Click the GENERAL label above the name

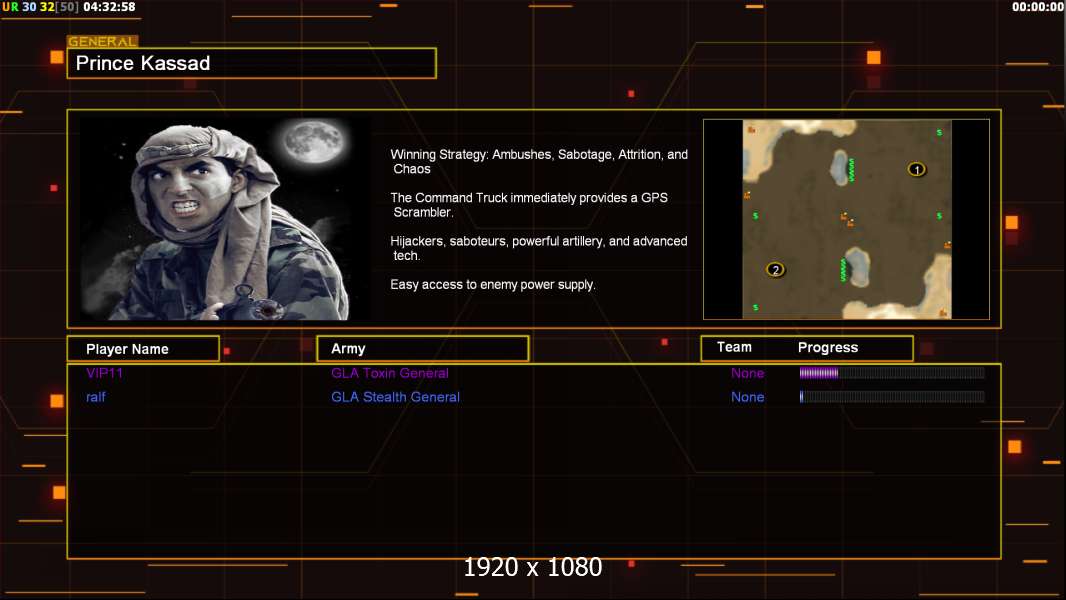102,41
